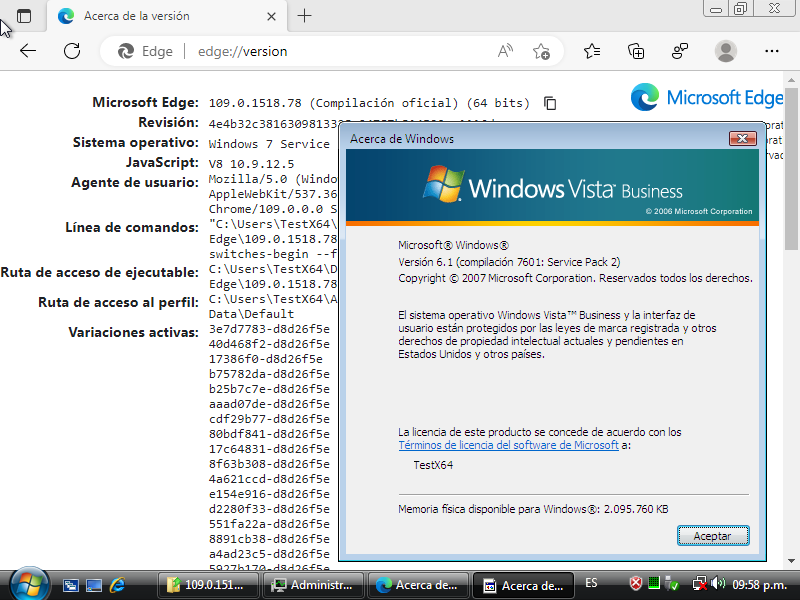Click the "Versión 6.1 (compilación 7601: Service Pack 2)" line
The image size is (800, 600).
[x=509, y=262]
